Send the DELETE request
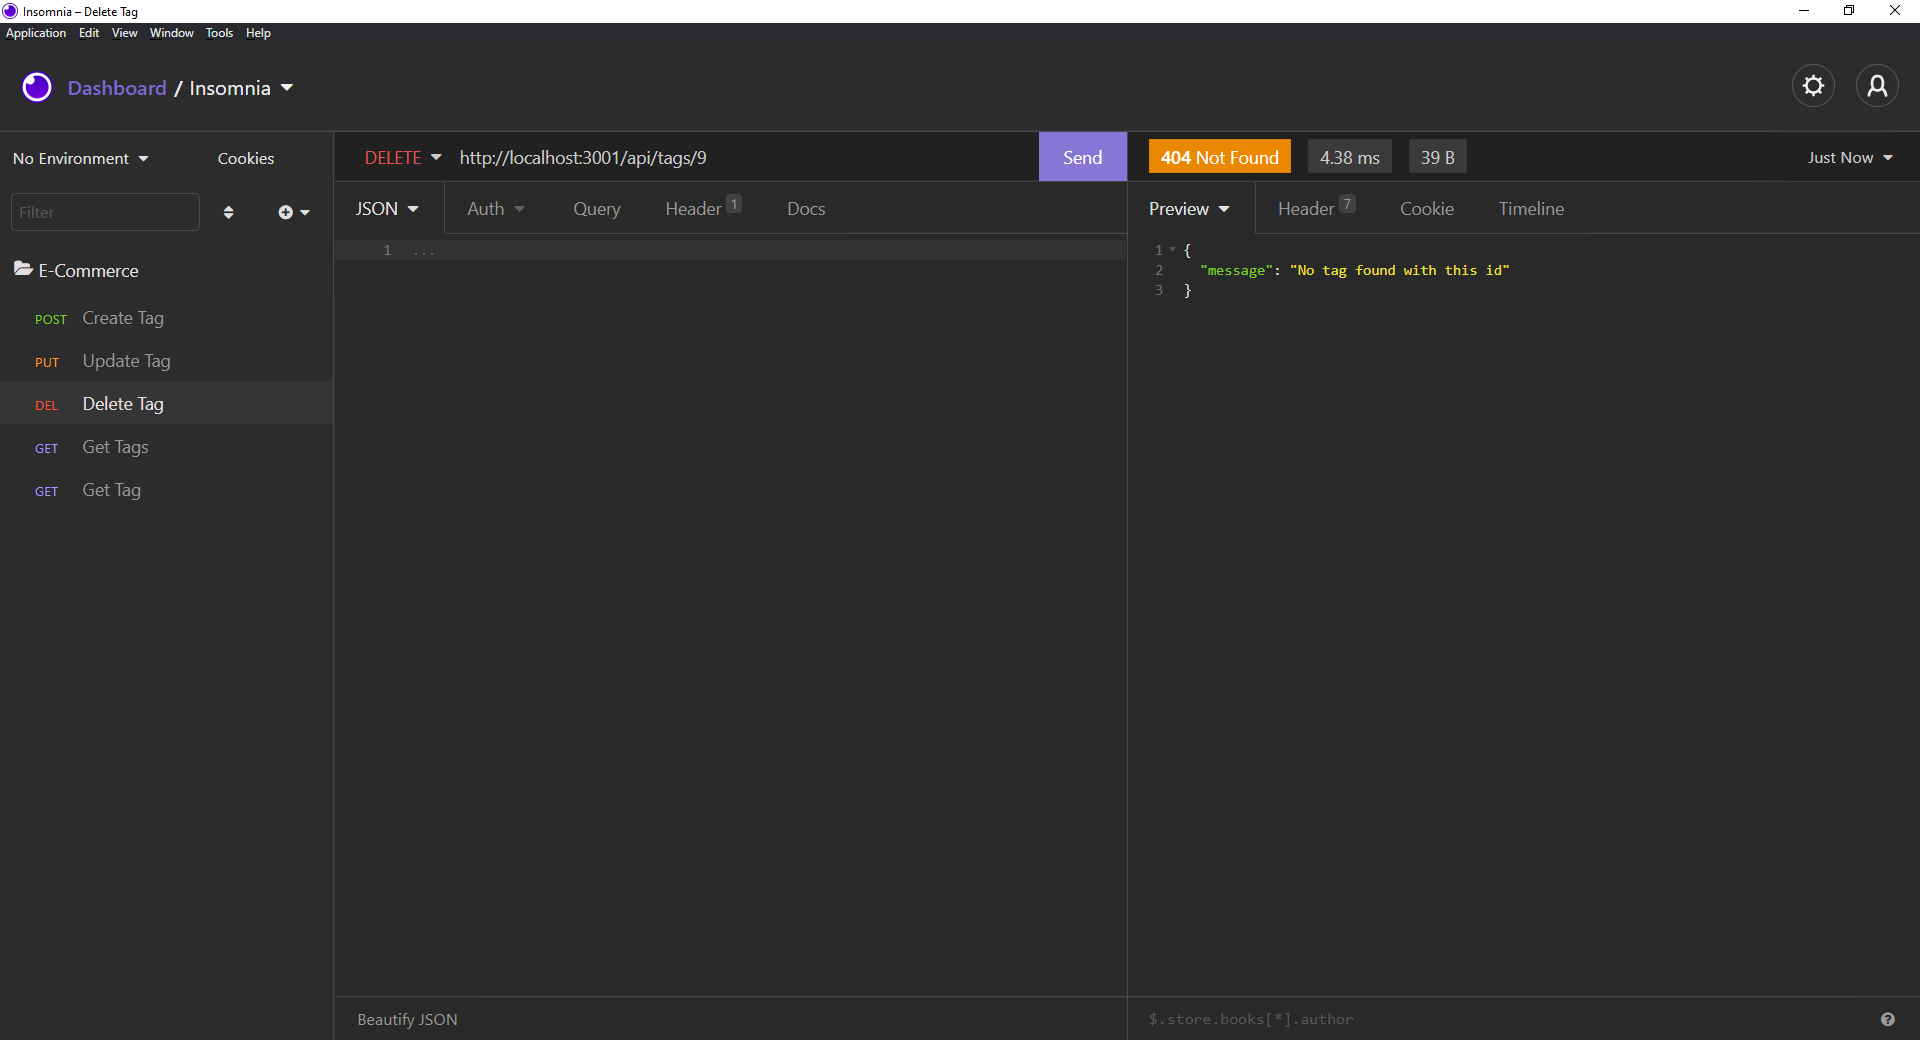The image size is (1920, 1040). pos(1082,157)
